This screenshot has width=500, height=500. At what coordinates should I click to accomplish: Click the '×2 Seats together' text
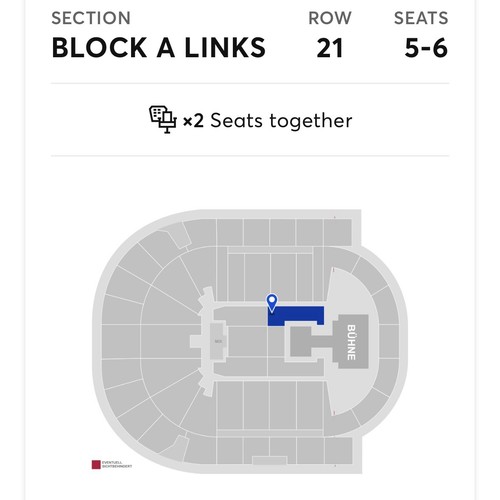click(267, 121)
